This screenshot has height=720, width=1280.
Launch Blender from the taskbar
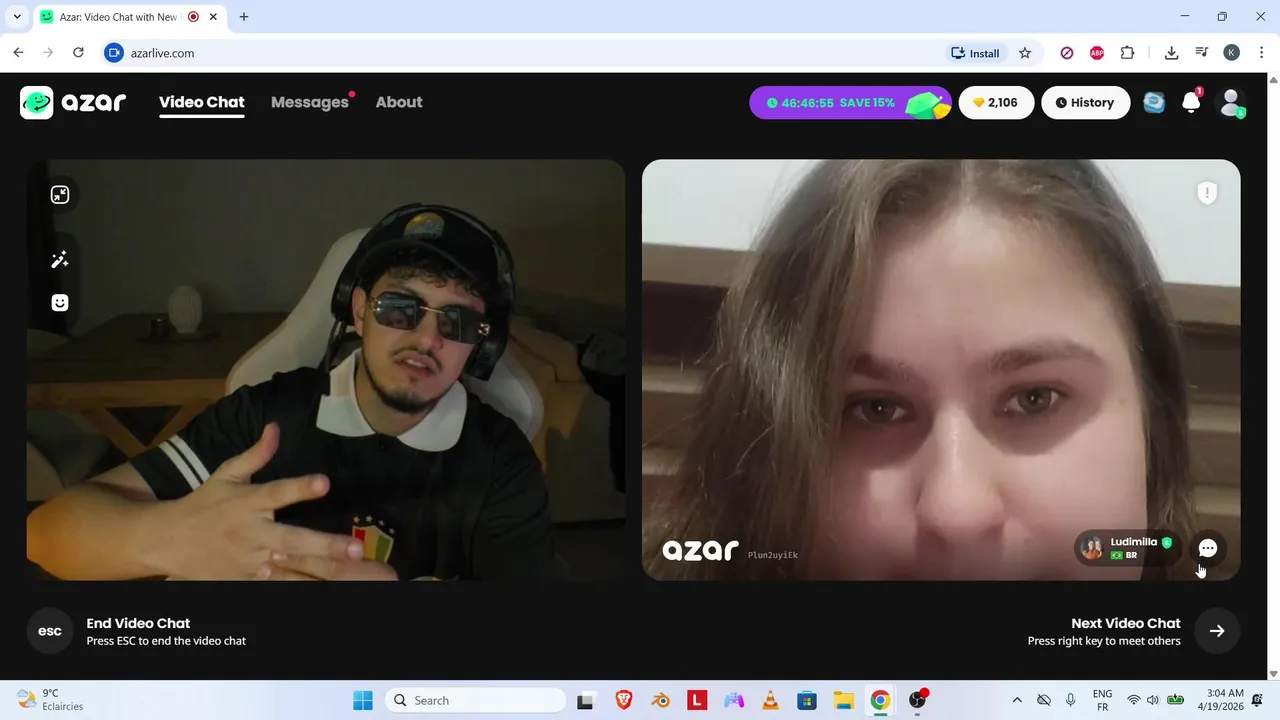coord(661,700)
